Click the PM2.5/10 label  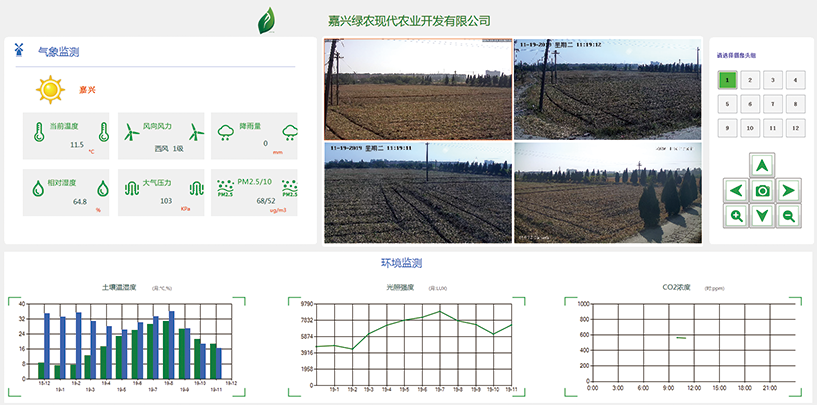tap(254, 181)
